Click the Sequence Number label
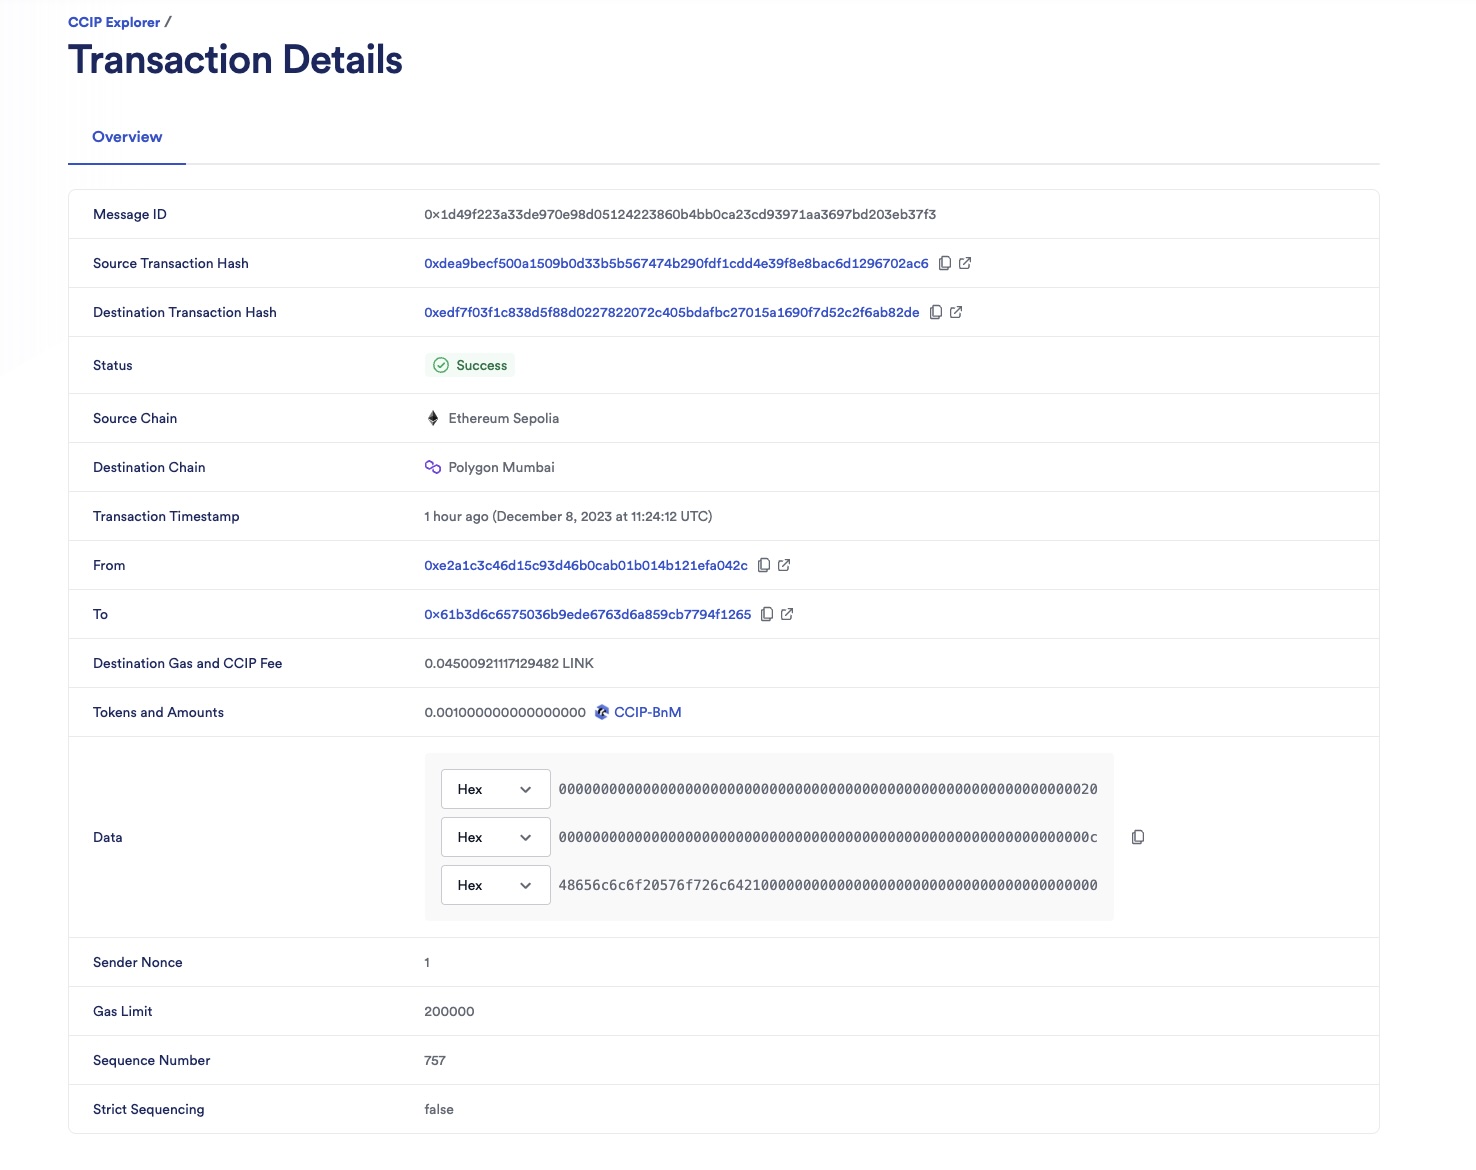The width and height of the screenshot is (1476, 1170). (152, 1061)
